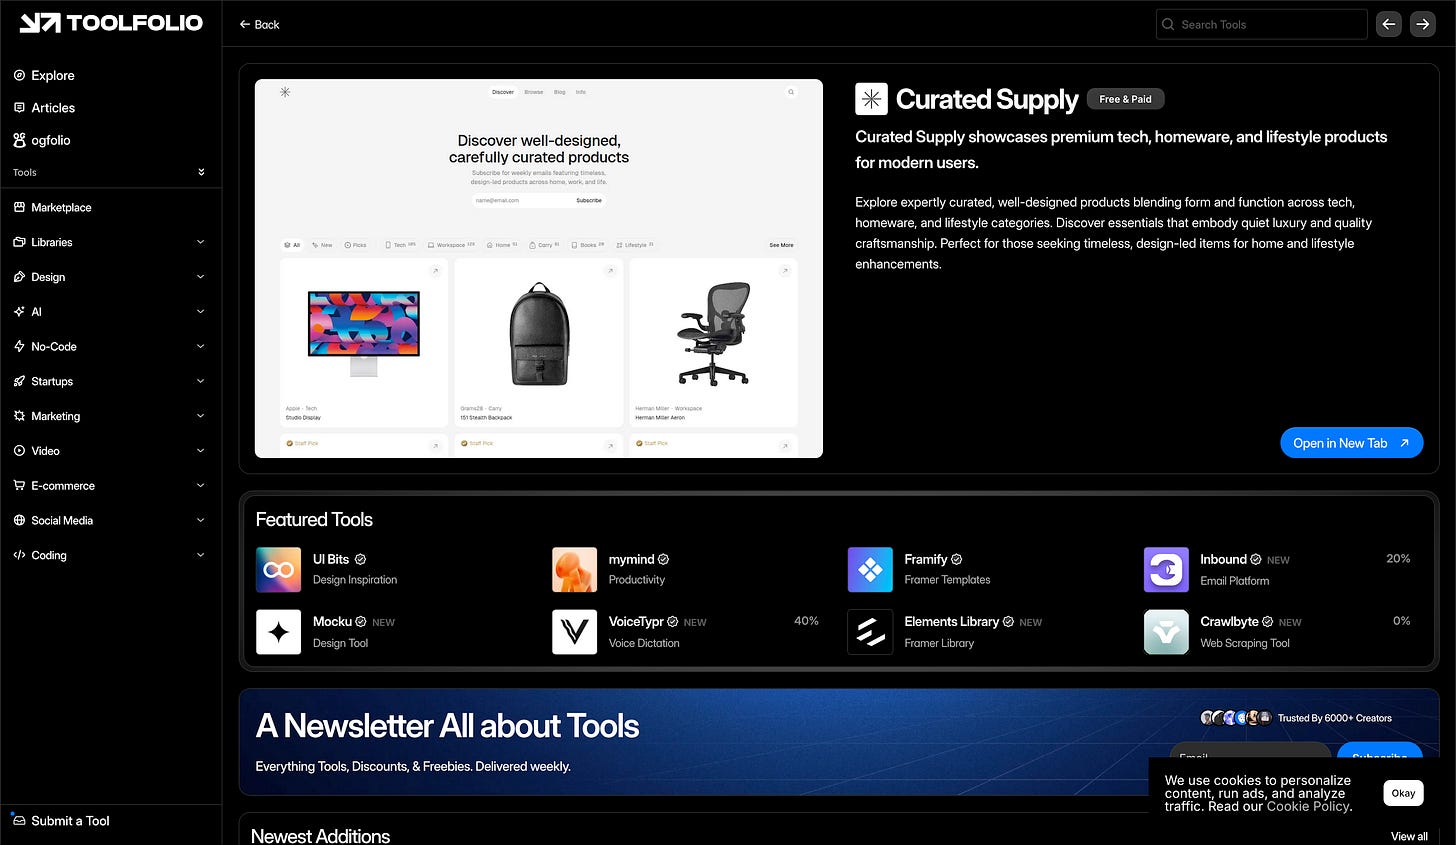The height and width of the screenshot is (845, 1456).
Task: Click the UI Bits tool name
Action: 331,559
